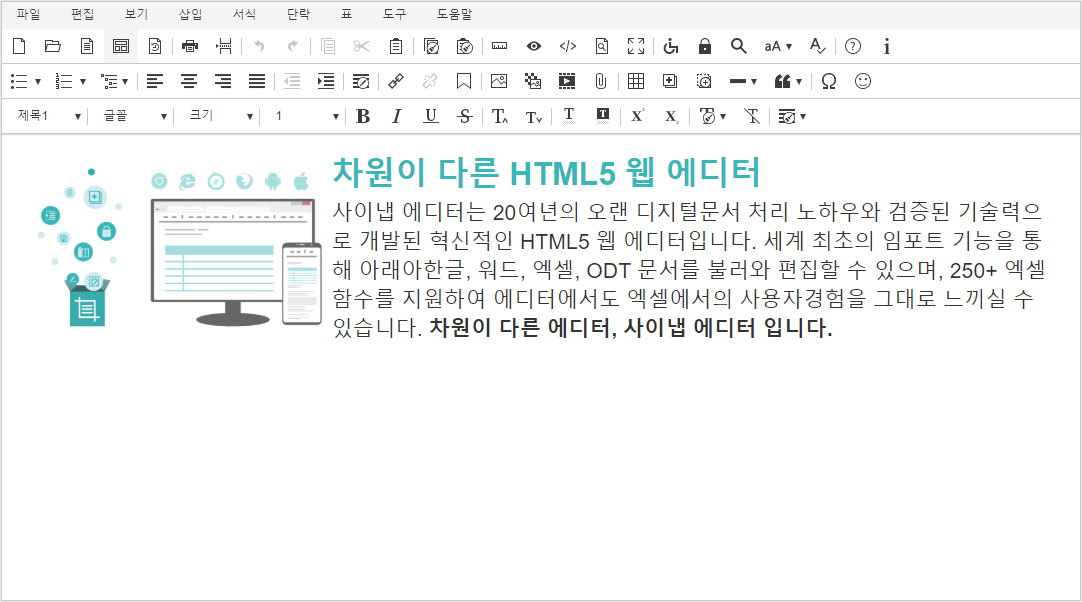The width and height of the screenshot is (1082, 602).
Task: Toggle underline formatting
Action: (431, 116)
